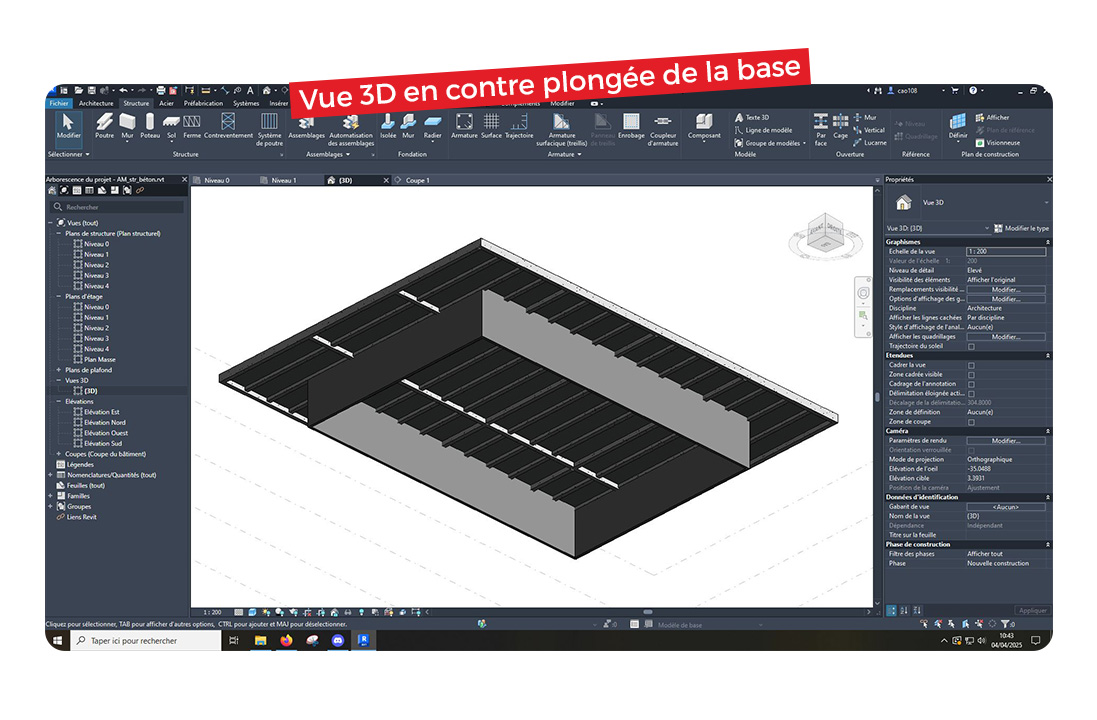Viewport: 1097px width, 720px height.
Task: Switch to the Niveau 1 view tab
Action: [284, 181]
